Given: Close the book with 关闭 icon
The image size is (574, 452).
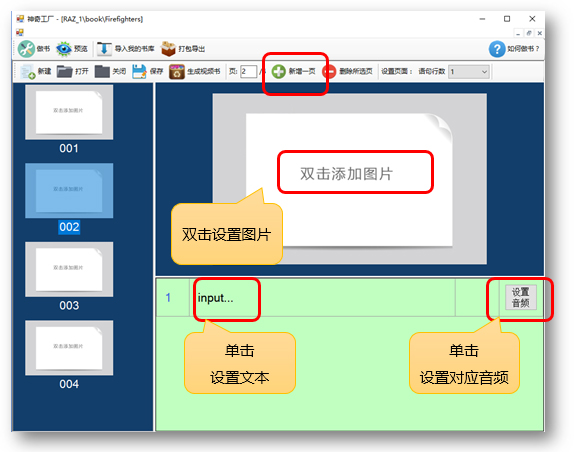Looking at the screenshot, I should (102, 71).
